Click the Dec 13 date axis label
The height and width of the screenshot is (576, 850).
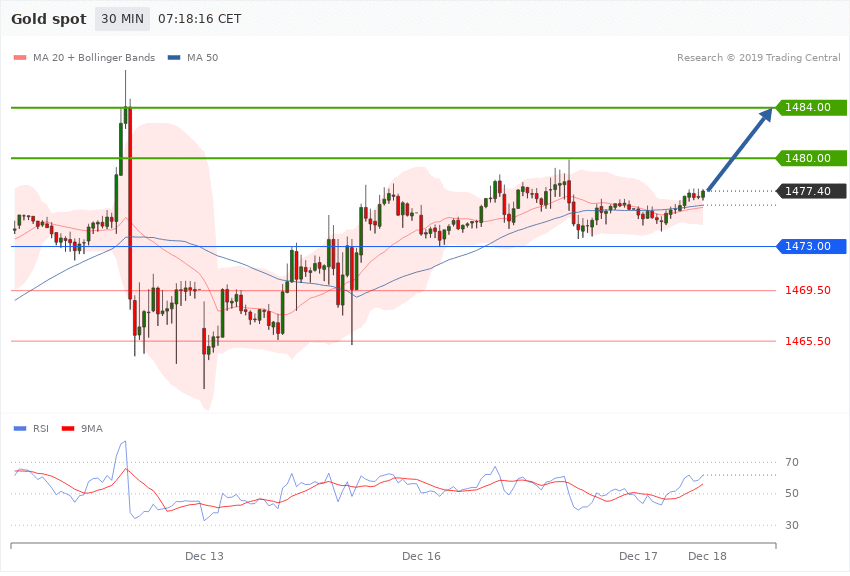(x=204, y=556)
